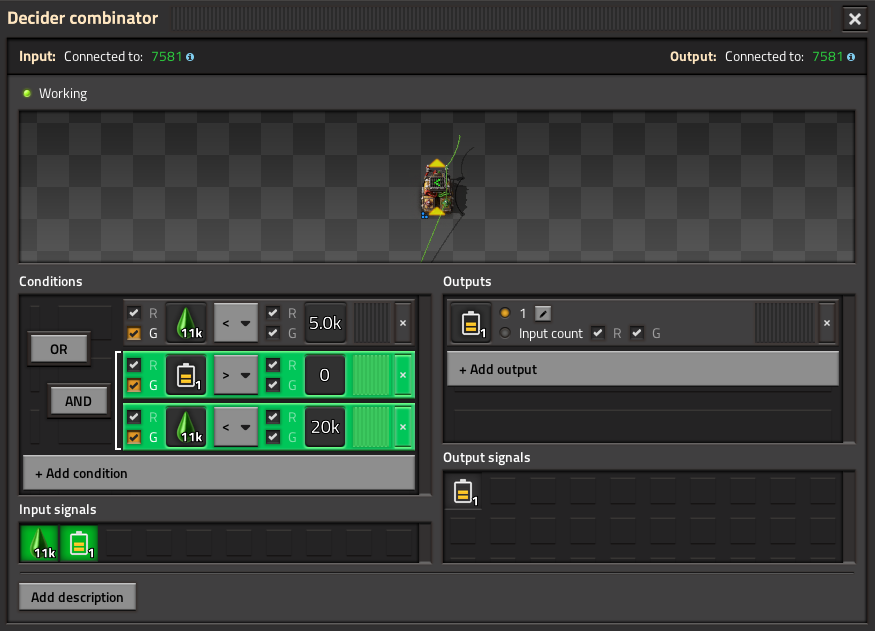Image resolution: width=875 pixels, height=631 pixels.
Task: Close the Decider combinator window
Action: [x=854, y=19]
